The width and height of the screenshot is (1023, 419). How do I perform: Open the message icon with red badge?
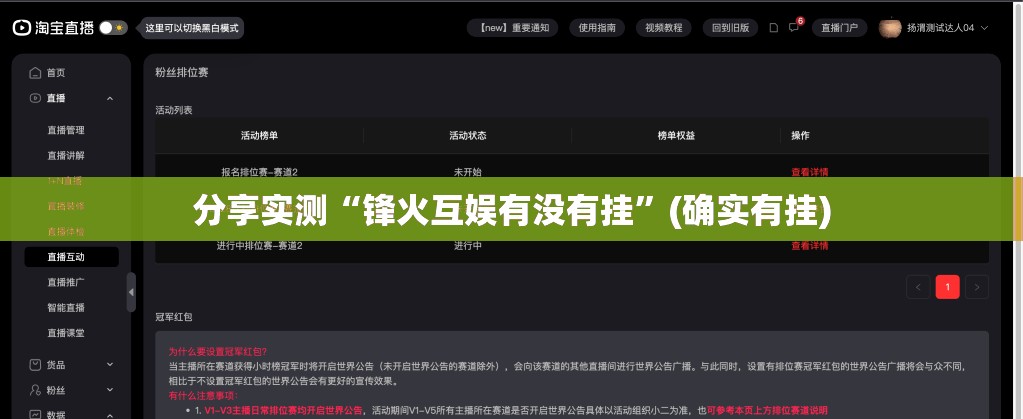tap(794, 28)
